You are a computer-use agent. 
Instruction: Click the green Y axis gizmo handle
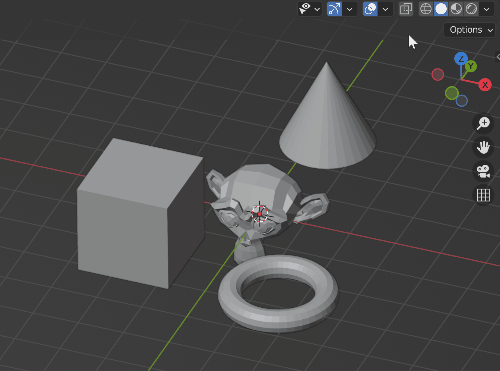coord(471,66)
